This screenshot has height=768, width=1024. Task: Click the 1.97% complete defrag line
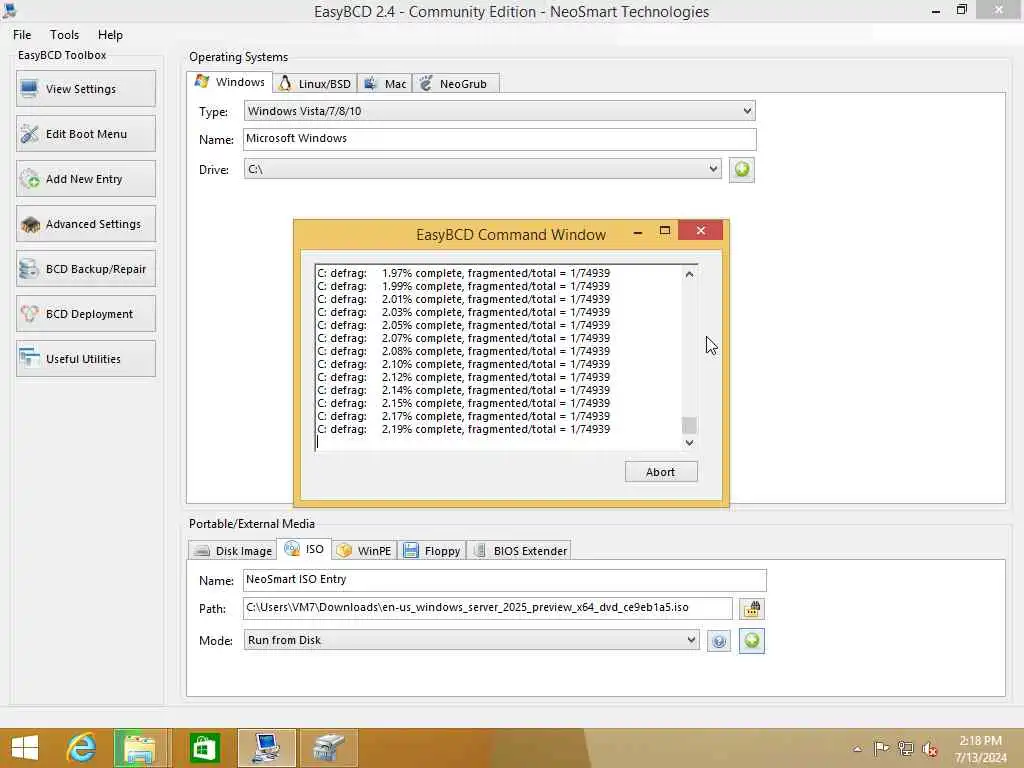pos(464,273)
